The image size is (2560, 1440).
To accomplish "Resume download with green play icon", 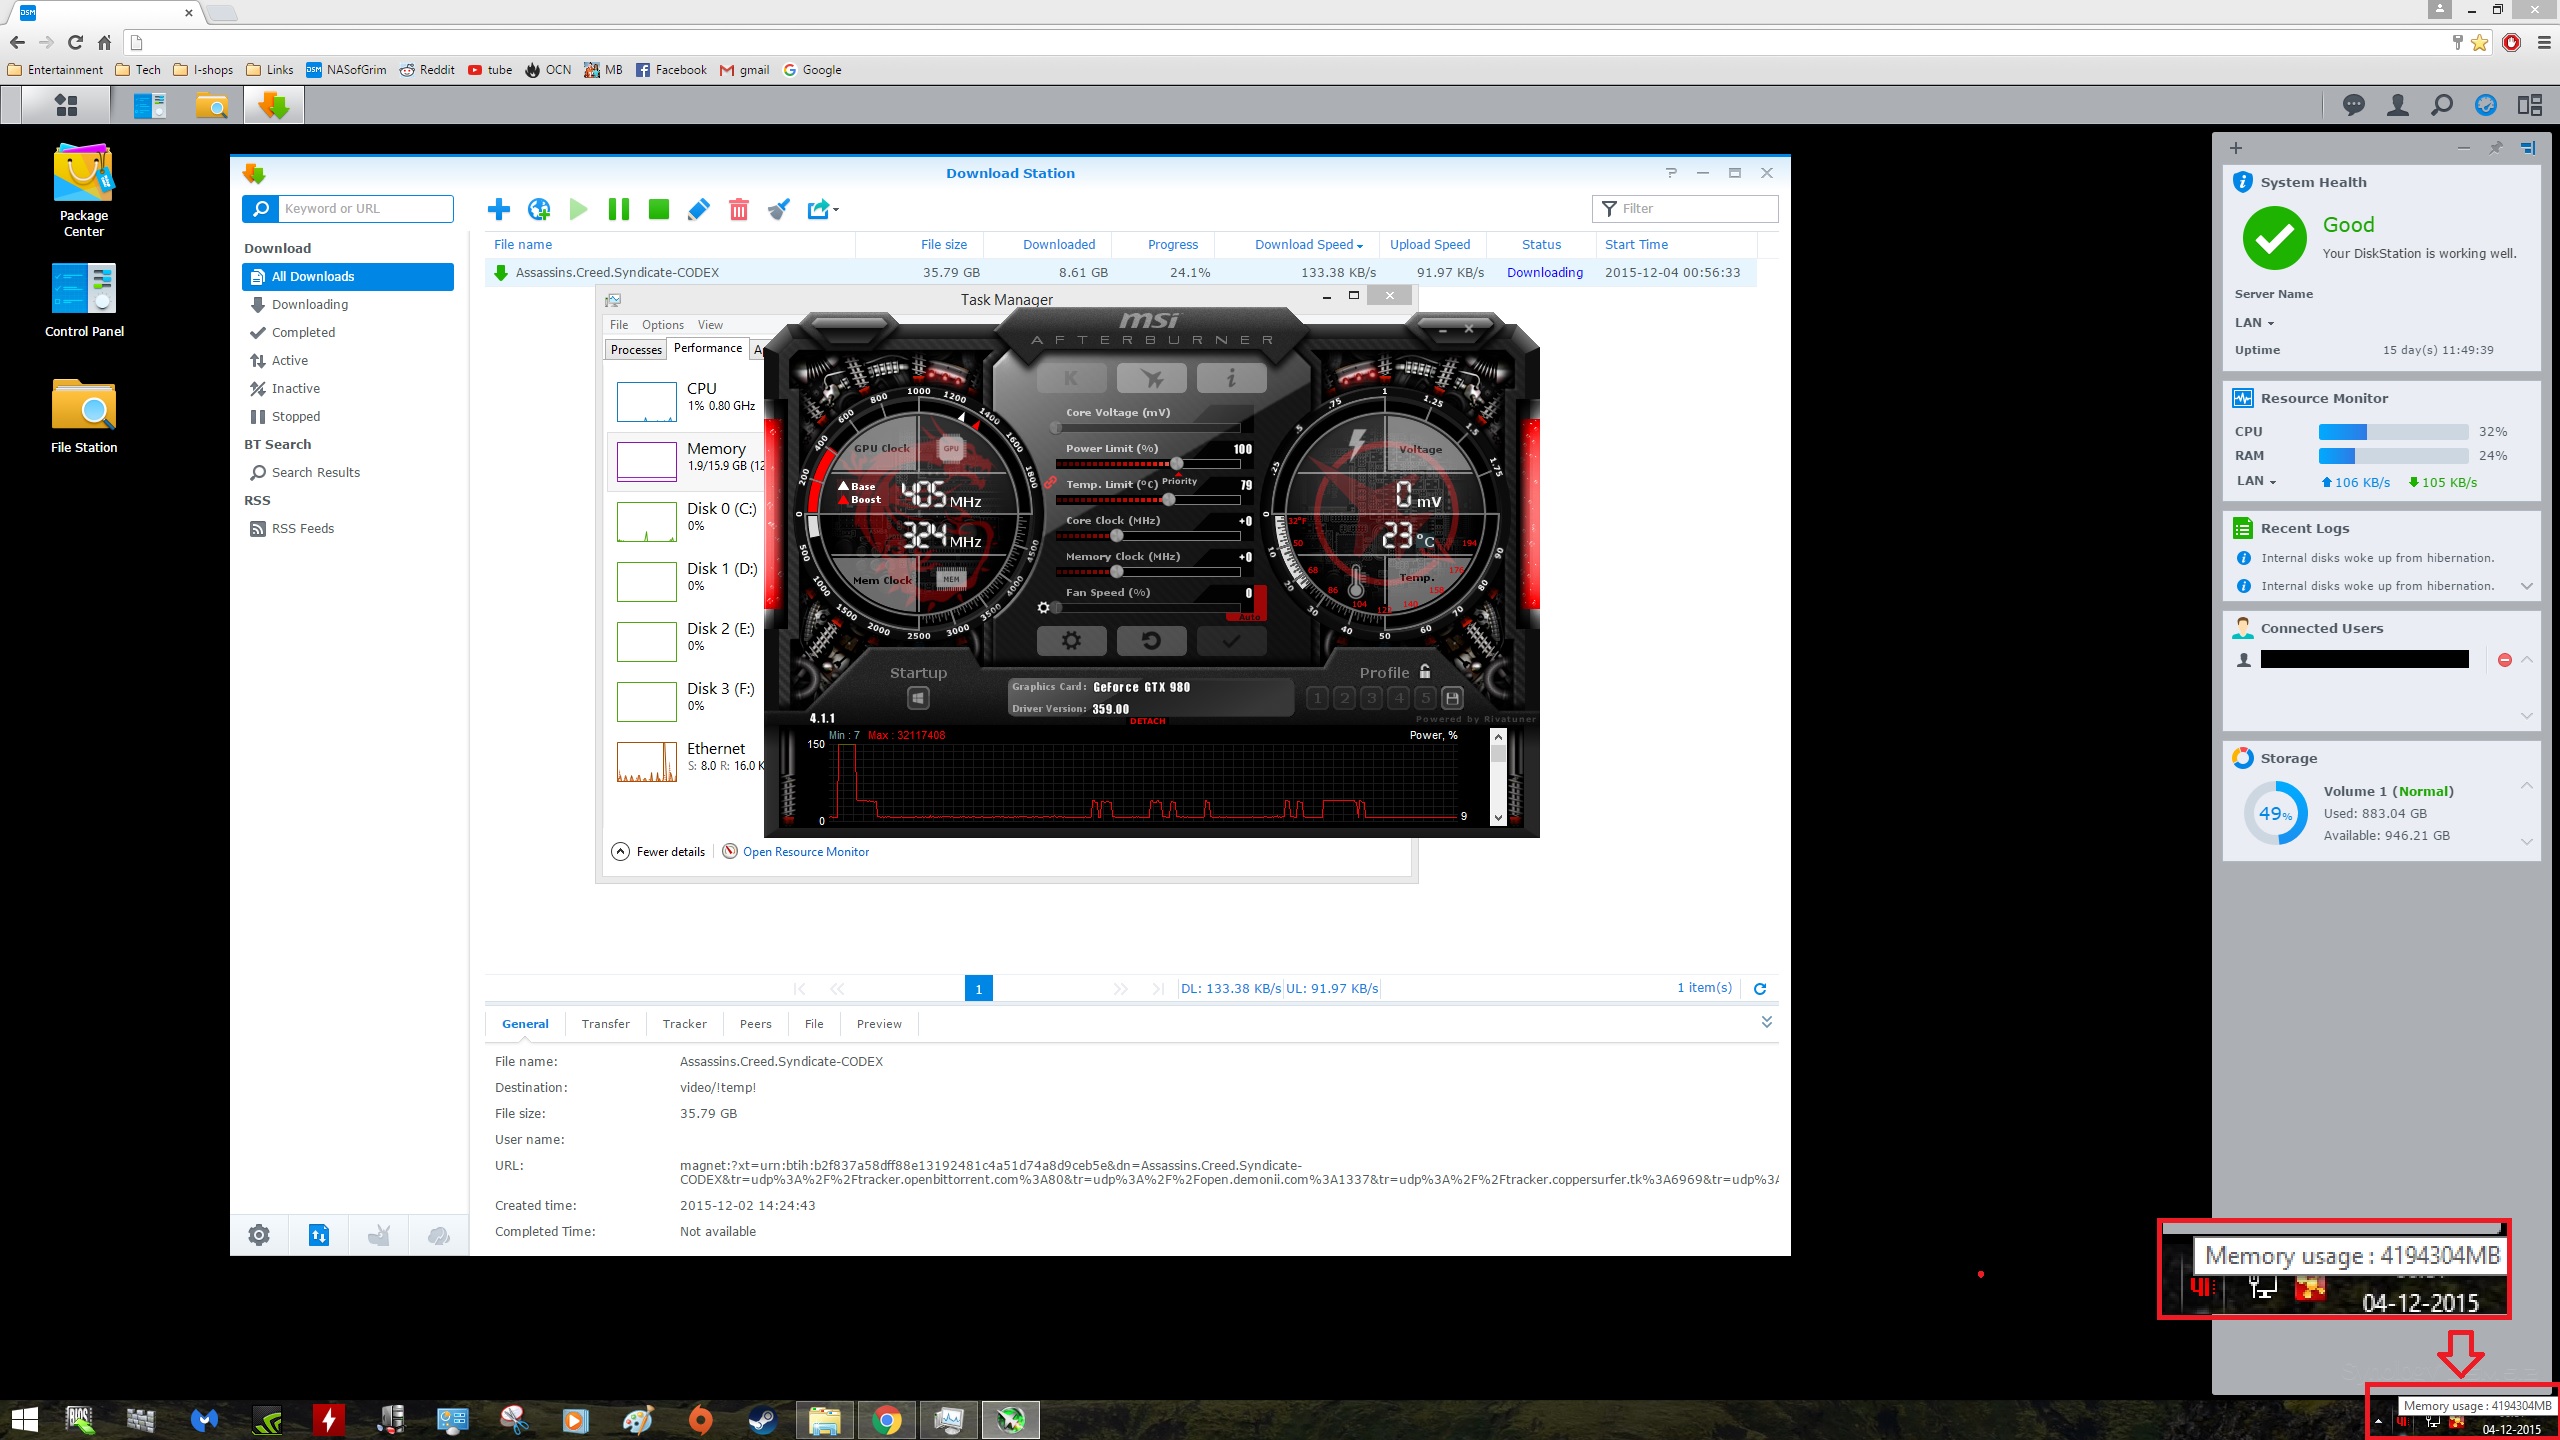I will tap(578, 209).
